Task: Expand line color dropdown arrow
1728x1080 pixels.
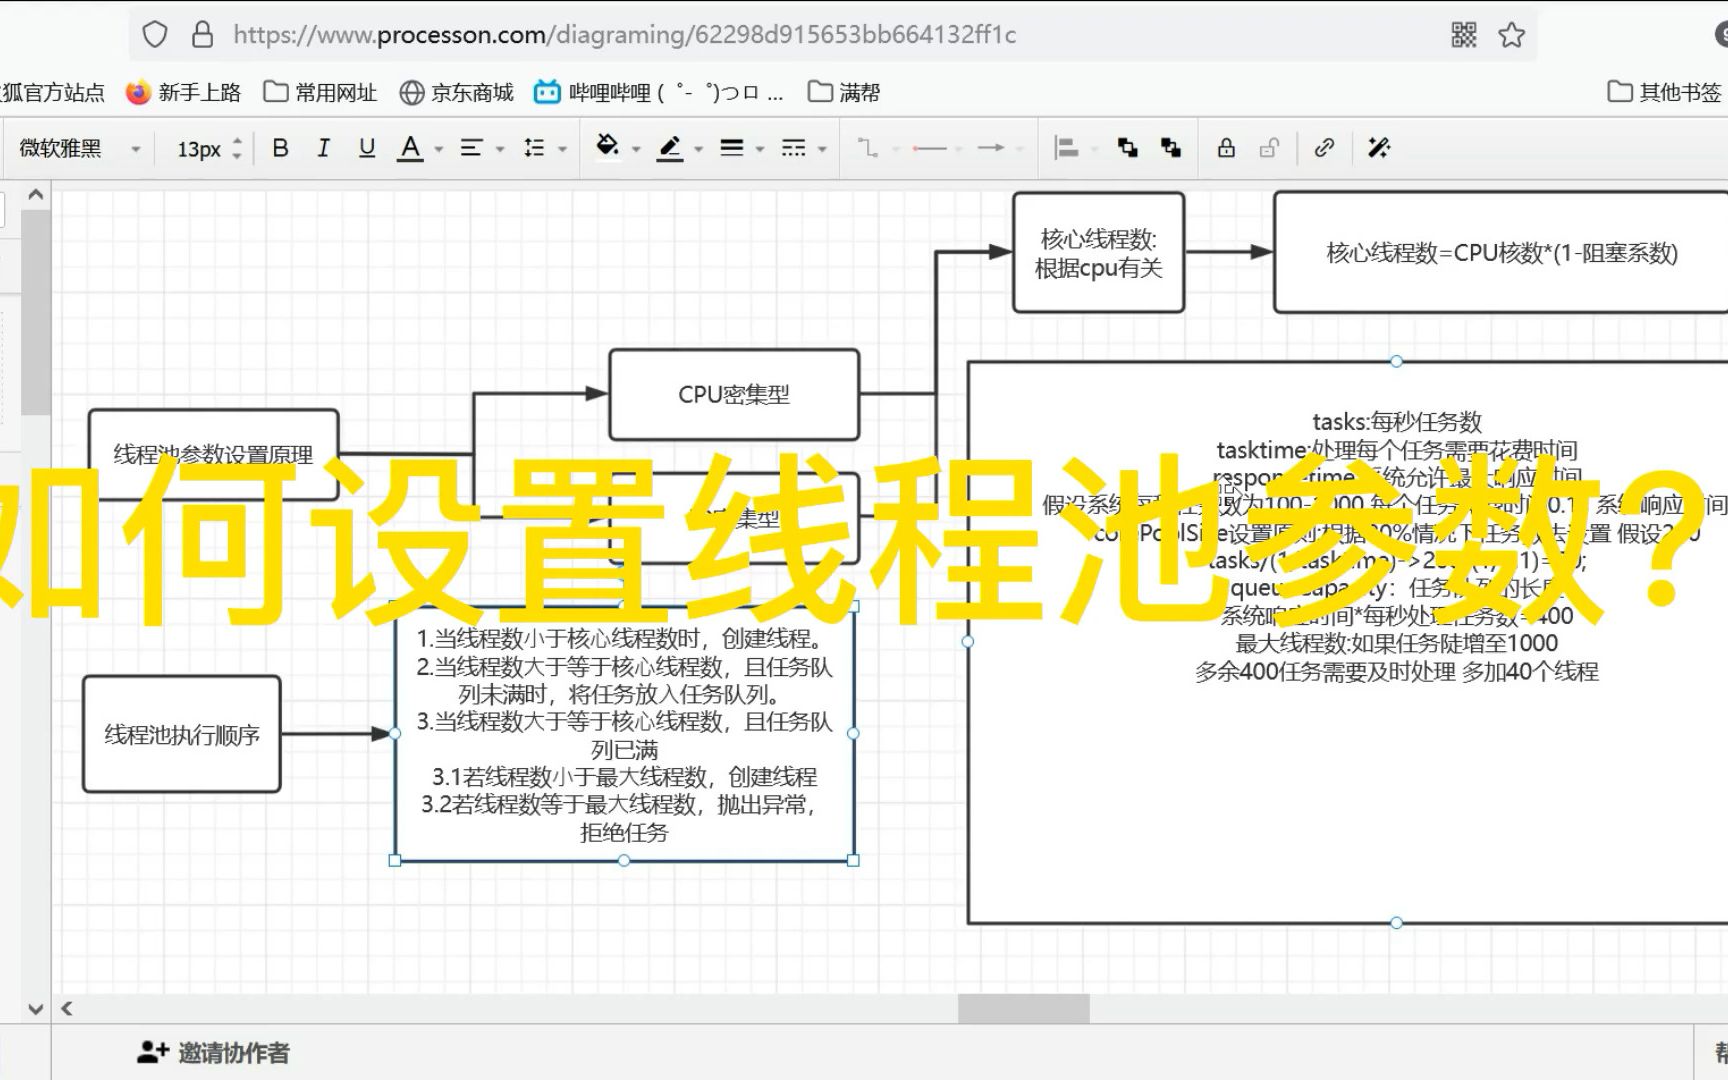Action: (698, 149)
